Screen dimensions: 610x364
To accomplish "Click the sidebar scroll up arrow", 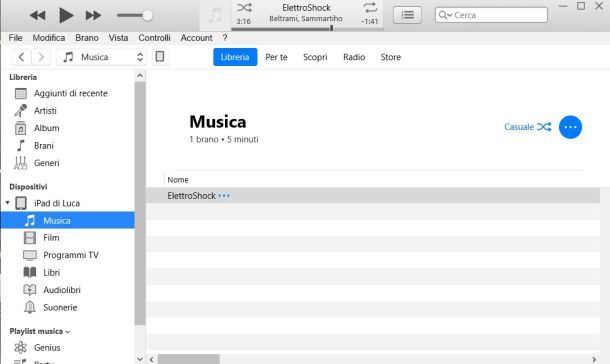I will 140,76.
